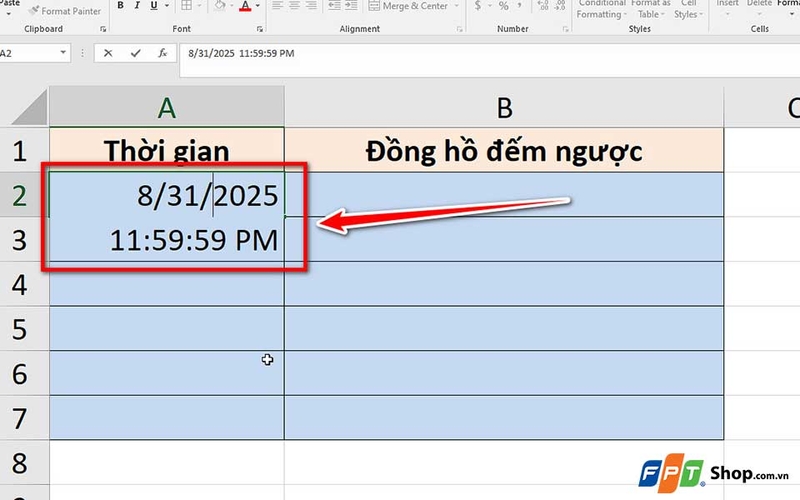800x500 pixels.
Task: Apply Comma Style
Action: coord(519,6)
